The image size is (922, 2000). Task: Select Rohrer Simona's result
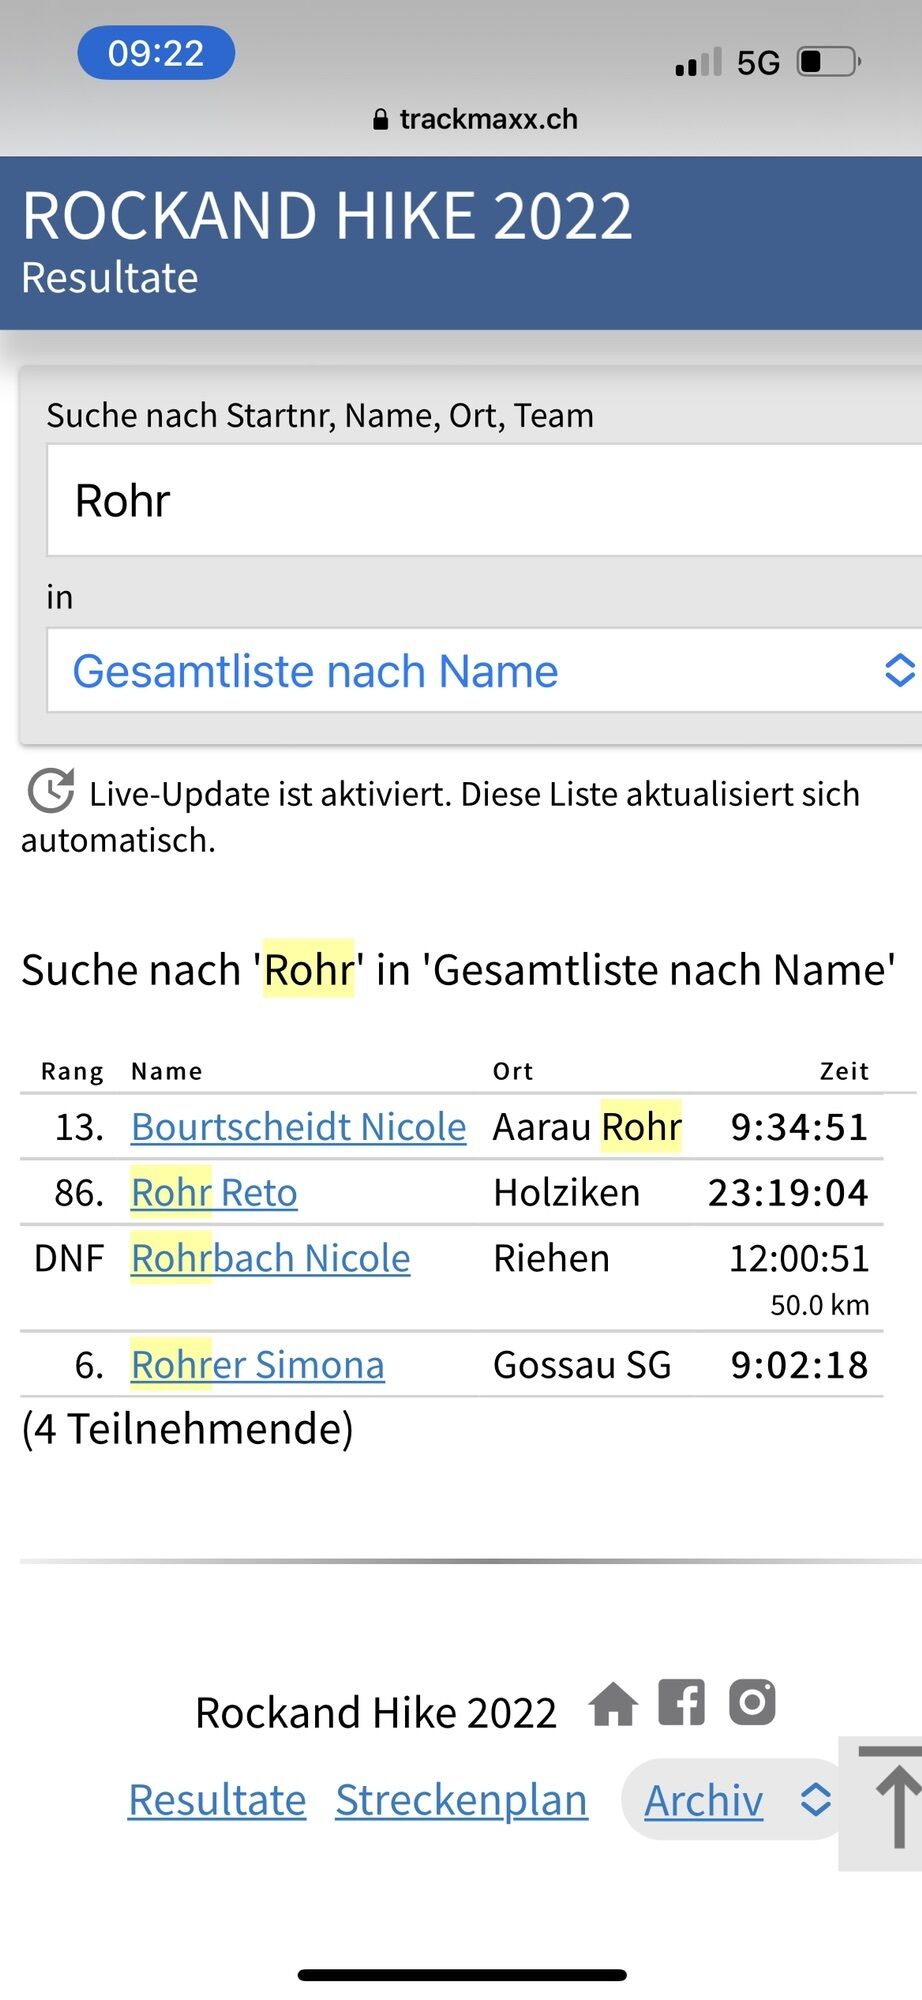click(257, 1365)
